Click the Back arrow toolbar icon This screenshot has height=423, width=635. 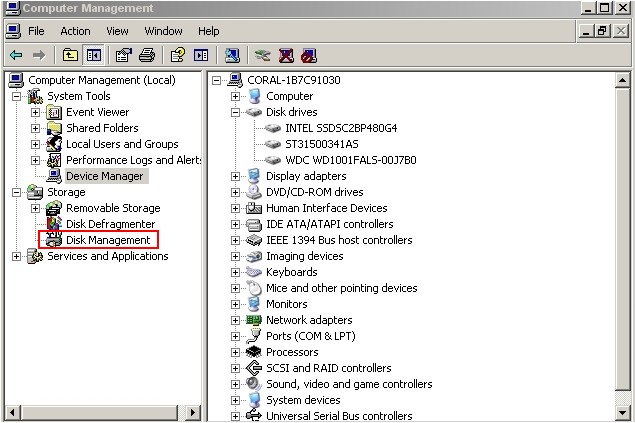coord(16,55)
